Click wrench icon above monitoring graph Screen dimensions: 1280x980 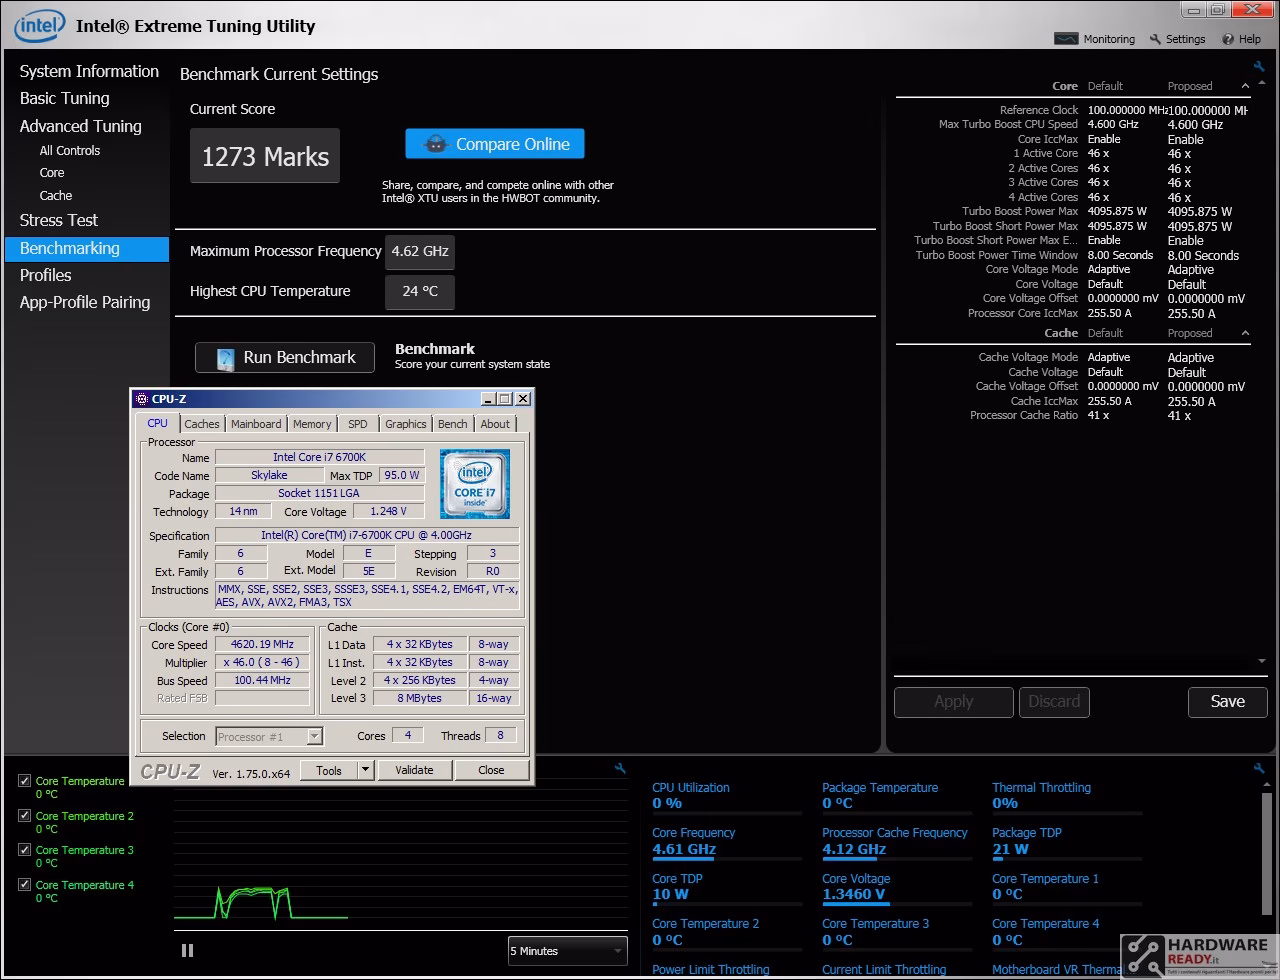click(621, 768)
